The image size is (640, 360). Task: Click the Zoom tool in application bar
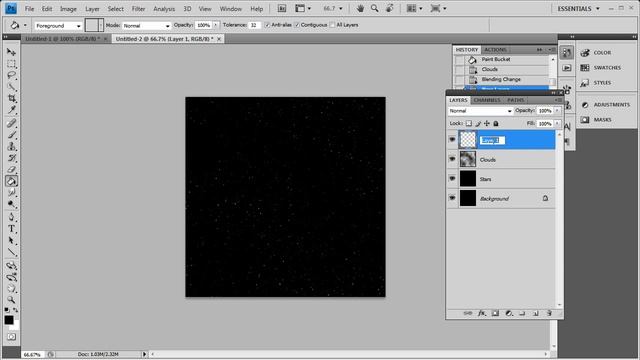[374, 8]
